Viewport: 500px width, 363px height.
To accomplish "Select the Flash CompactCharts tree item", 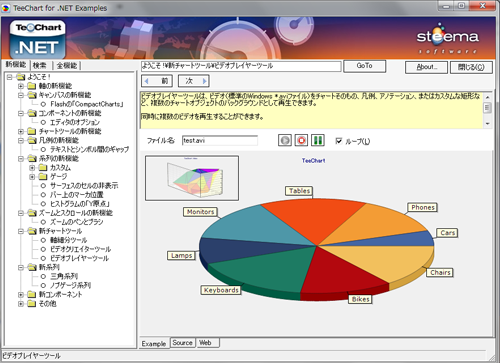I will (87, 104).
